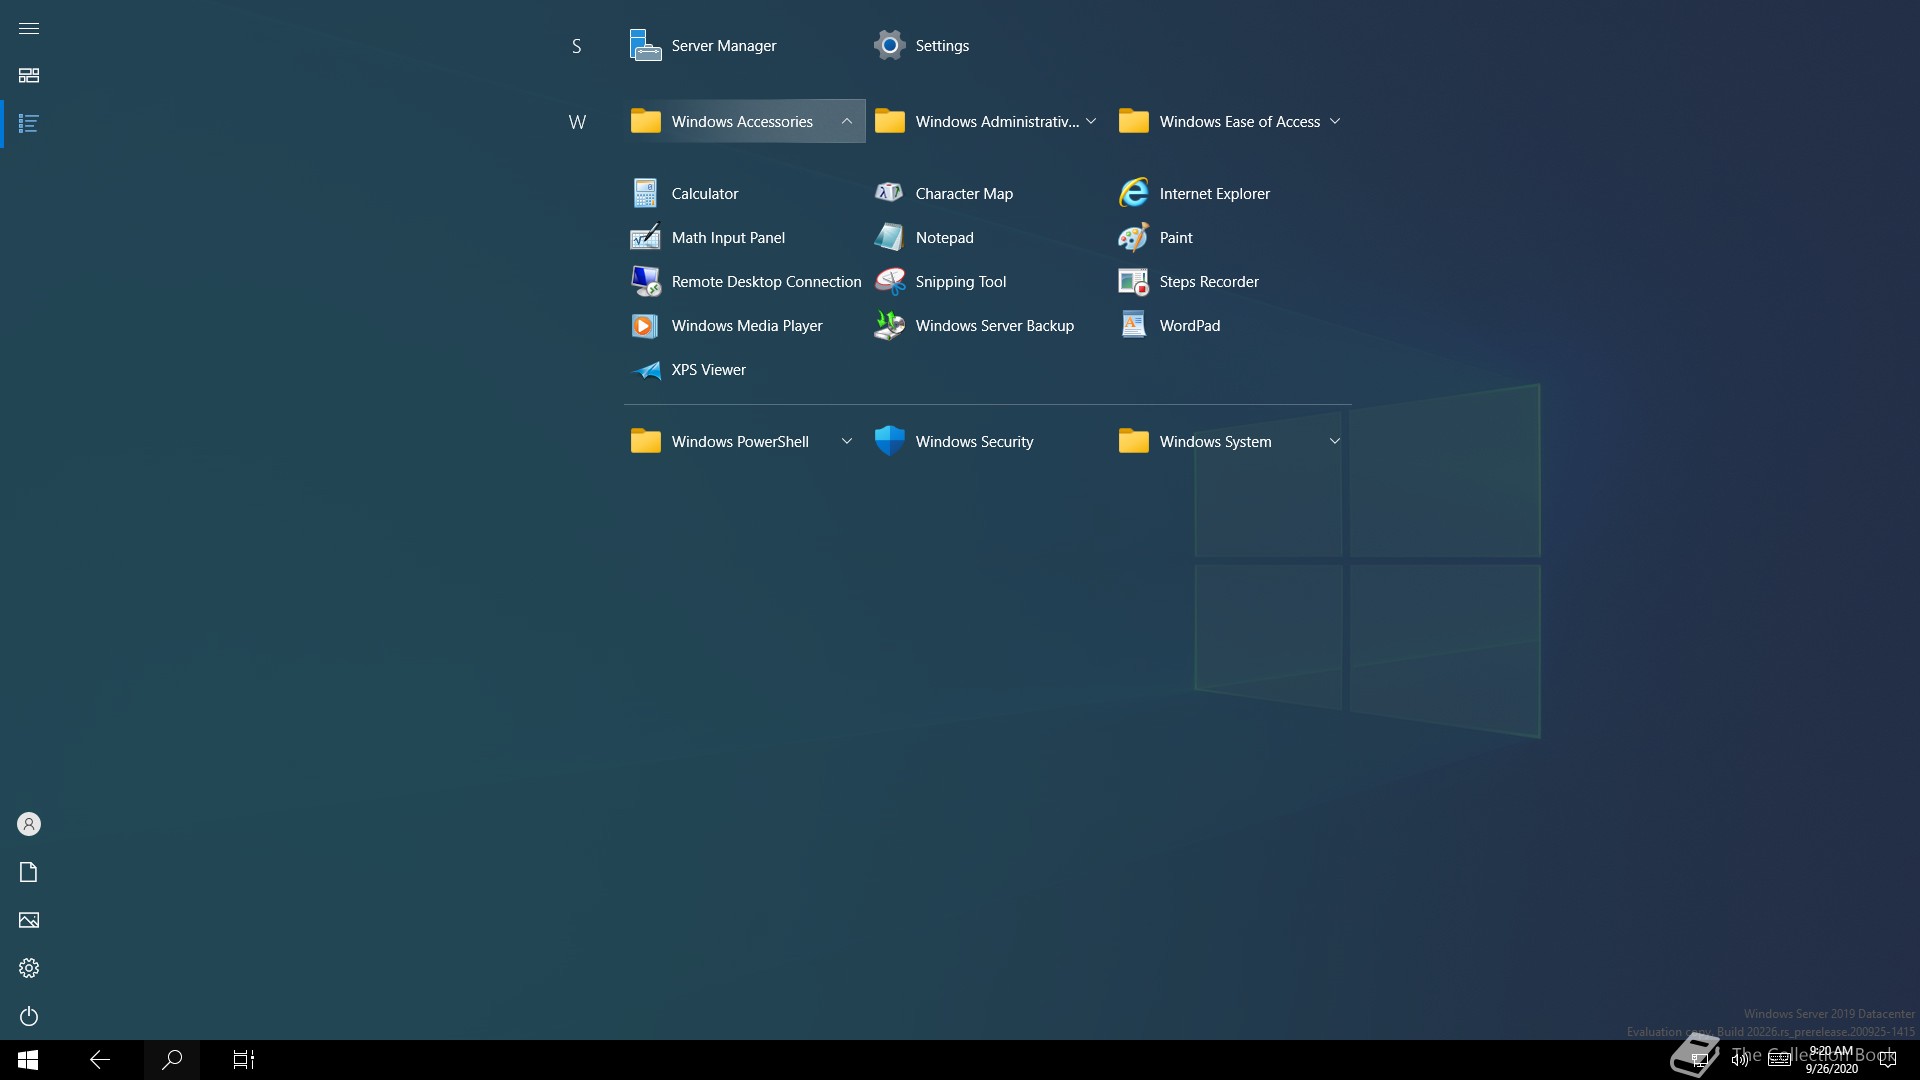The image size is (1920, 1080).
Task: Open Server Manager
Action: click(x=744, y=45)
